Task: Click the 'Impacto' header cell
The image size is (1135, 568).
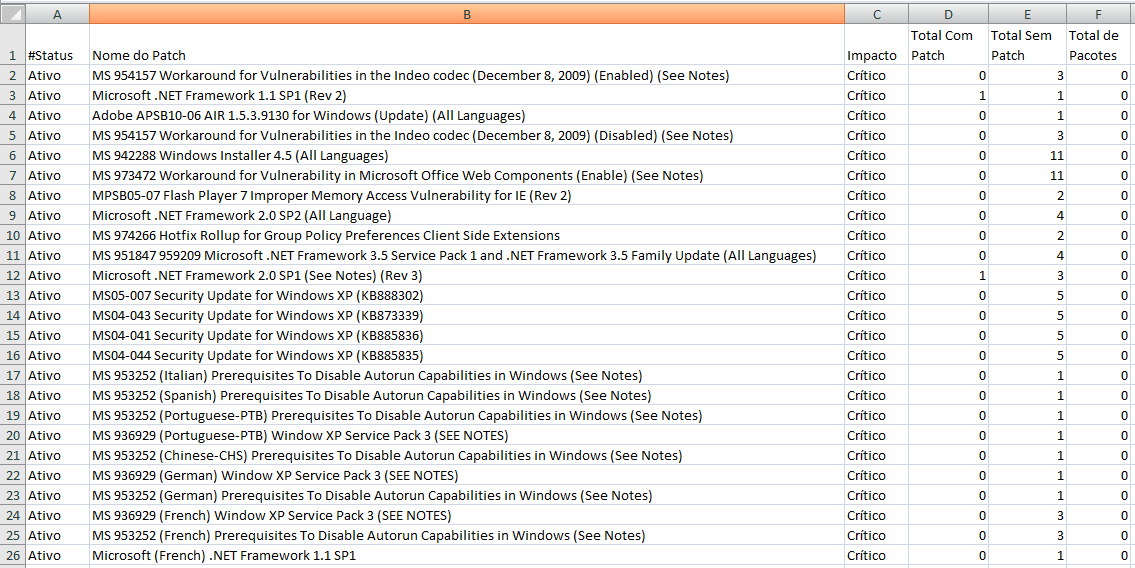Action: 877,45
